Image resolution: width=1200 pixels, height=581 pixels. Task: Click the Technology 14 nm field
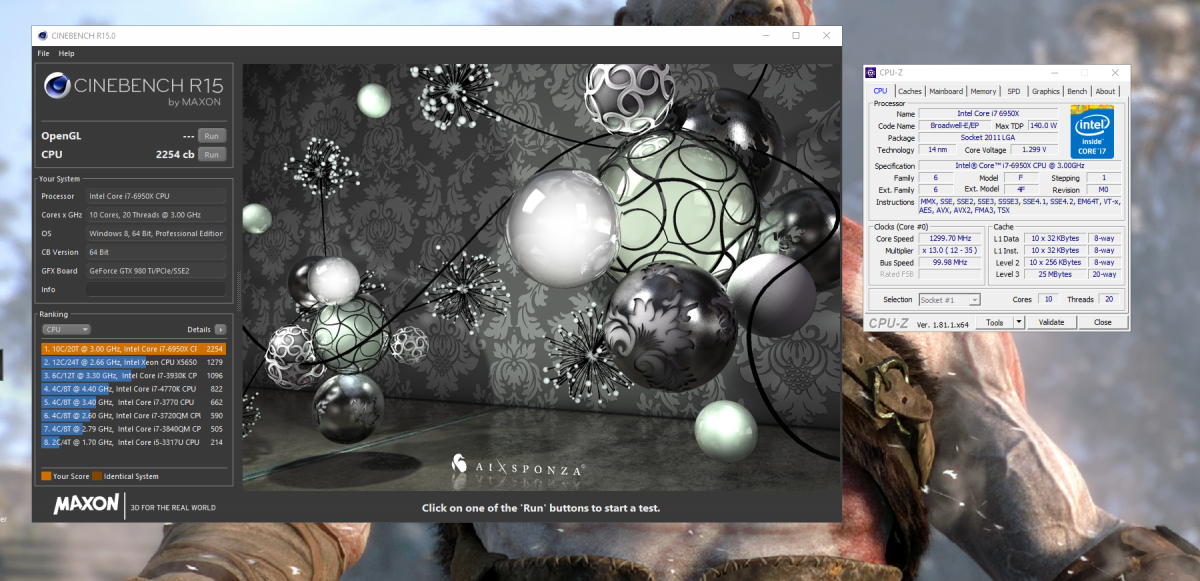[936, 150]
